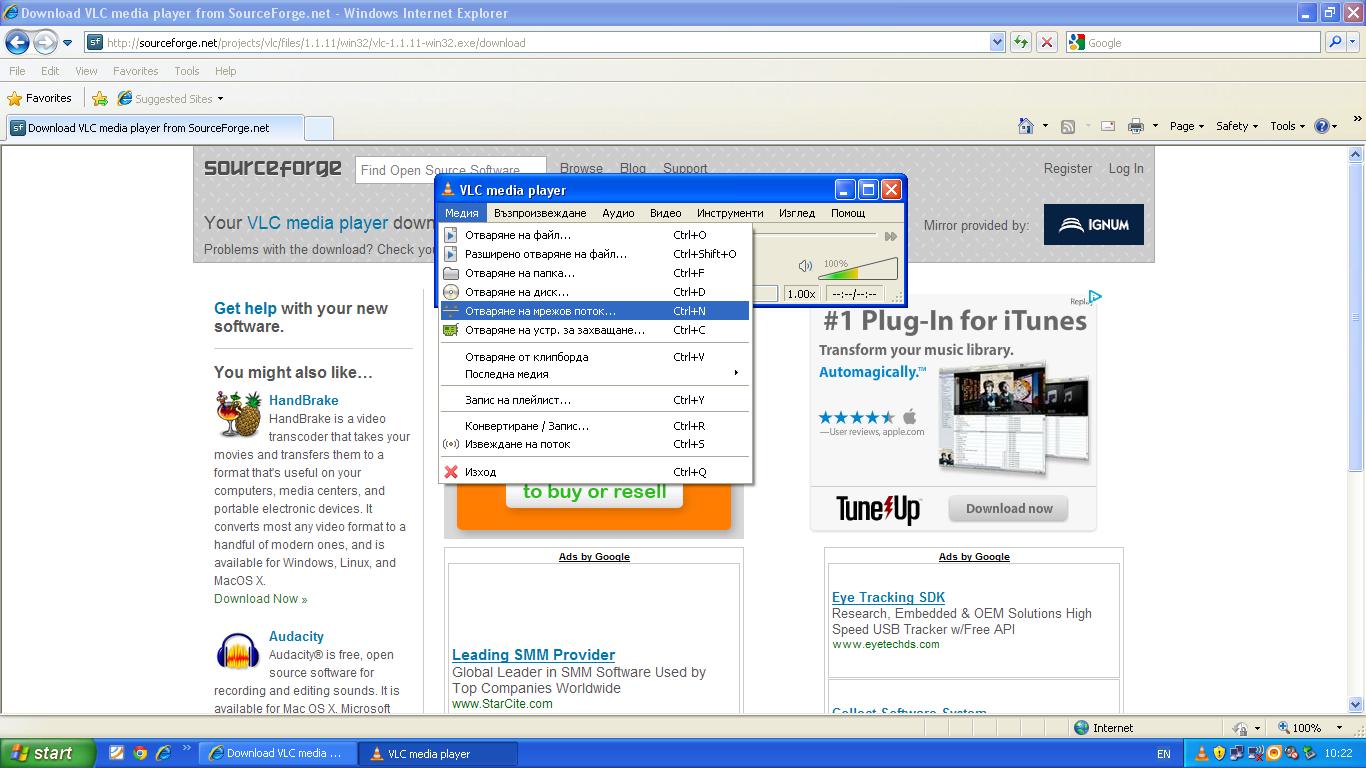Click the IE Forward navigation button
Screen dimensions: 1366x768
(45, 42)
